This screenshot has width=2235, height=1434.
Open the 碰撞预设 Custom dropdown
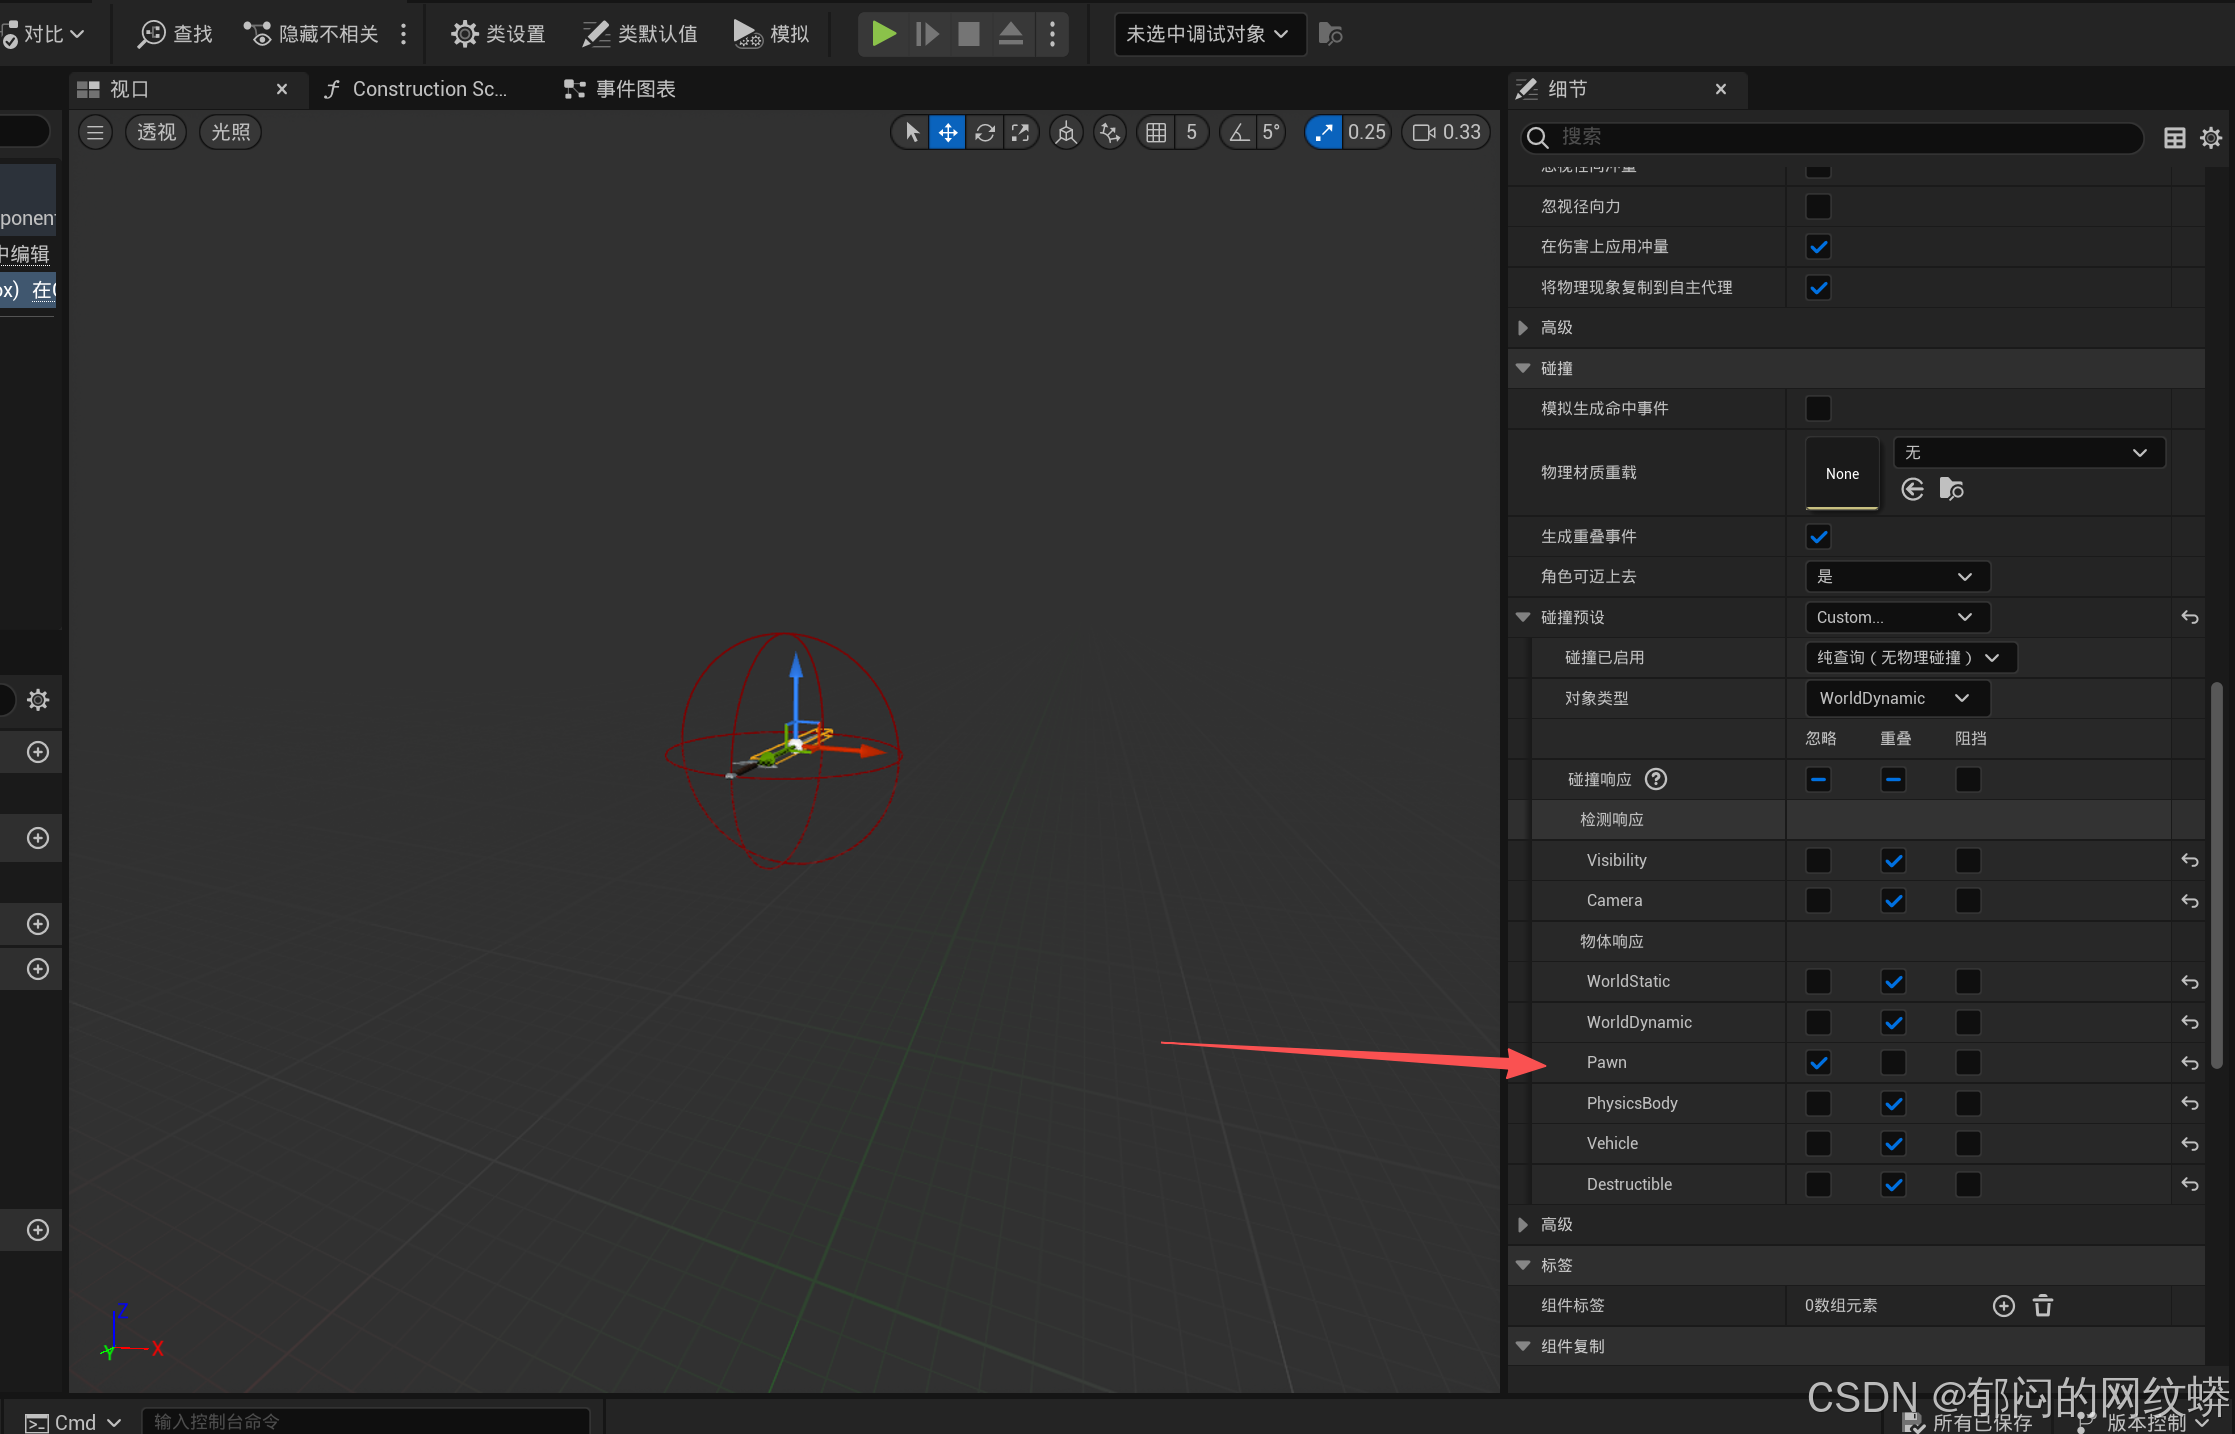coord(1896,617)
